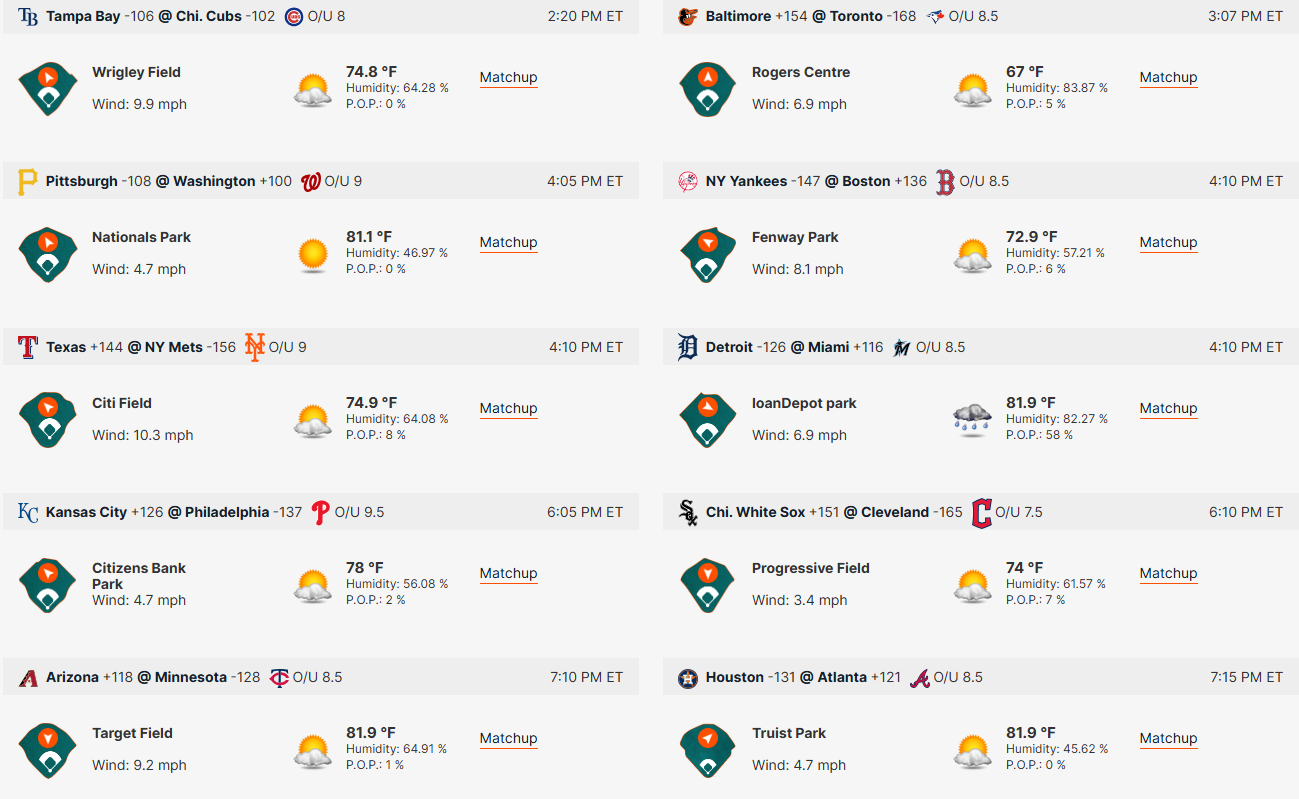Click the sunny weather icon for Nationals Park
The width and height of the screenshot is (1299, 799).
(313, 255)
